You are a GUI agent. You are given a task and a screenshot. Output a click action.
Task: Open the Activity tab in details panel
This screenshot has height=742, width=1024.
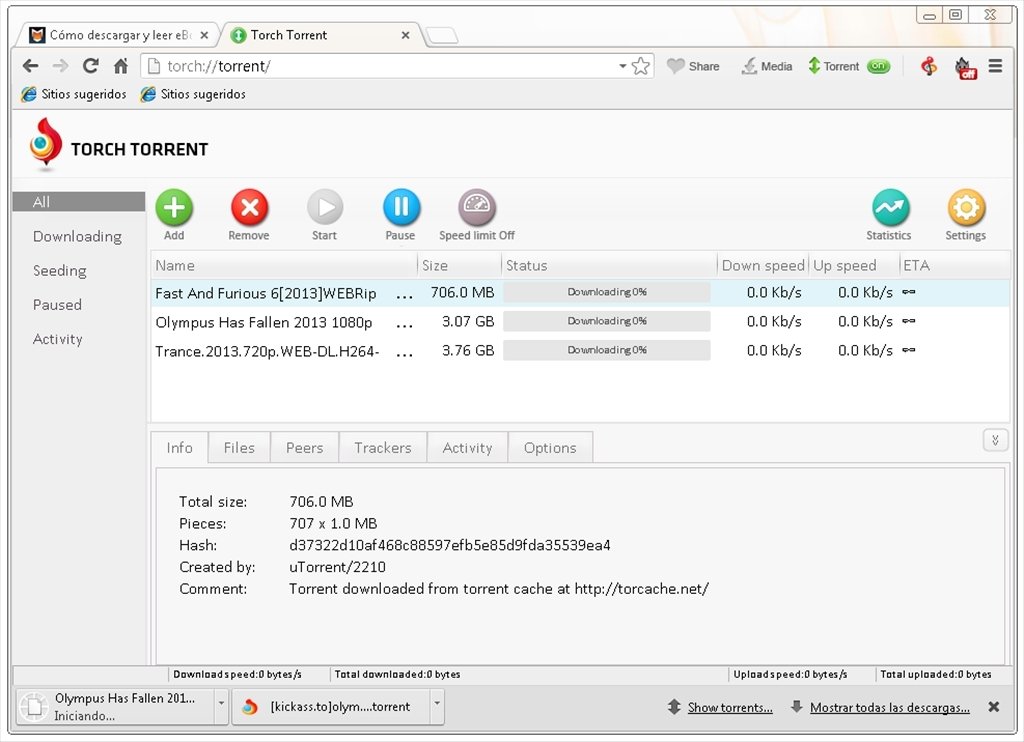click(x=468, y=447)
